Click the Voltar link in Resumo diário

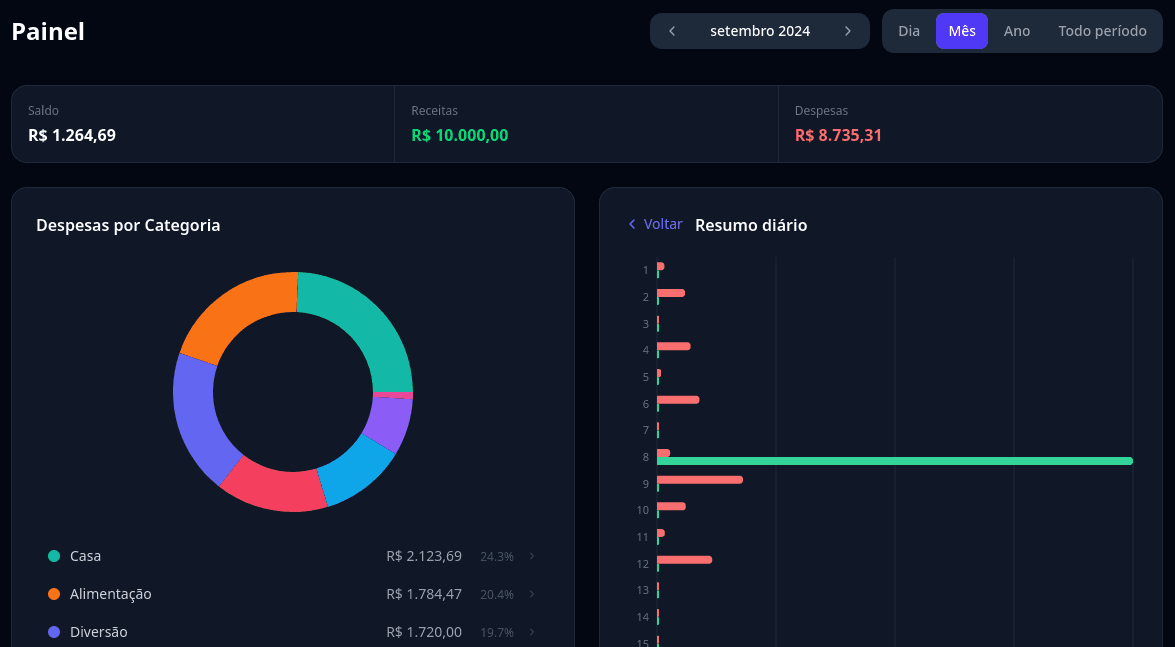pos(655,224)
